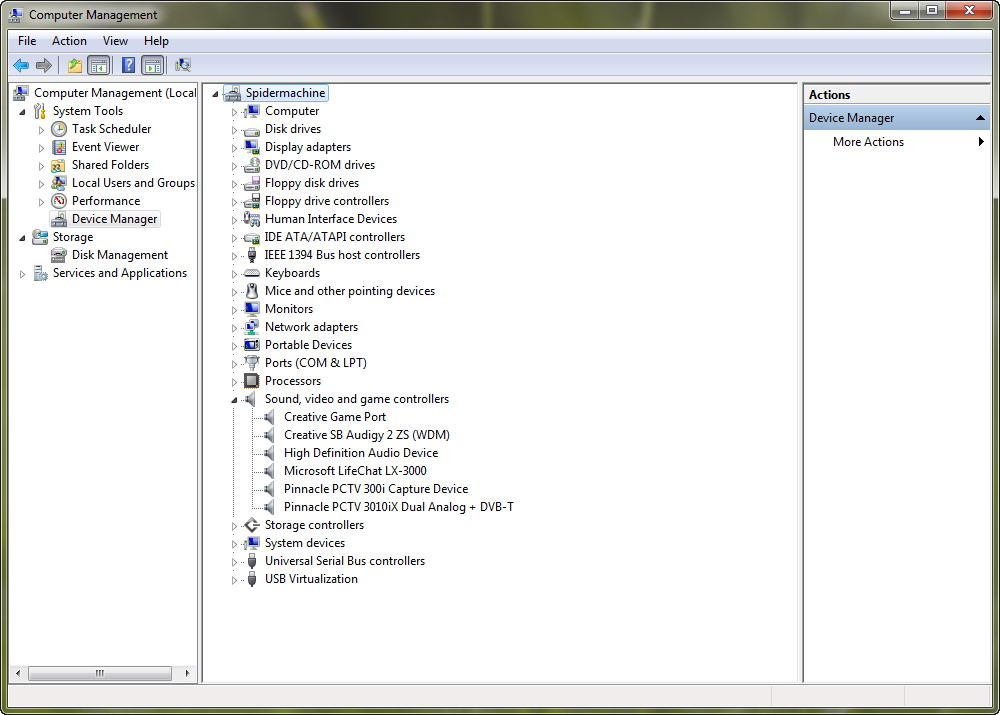Expand the Portable Devices category
The height and width of the screenshot is (715, 1000).
(234, 346)
